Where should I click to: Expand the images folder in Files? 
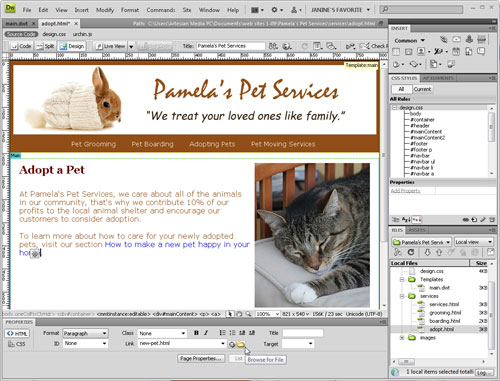point(402,338)
